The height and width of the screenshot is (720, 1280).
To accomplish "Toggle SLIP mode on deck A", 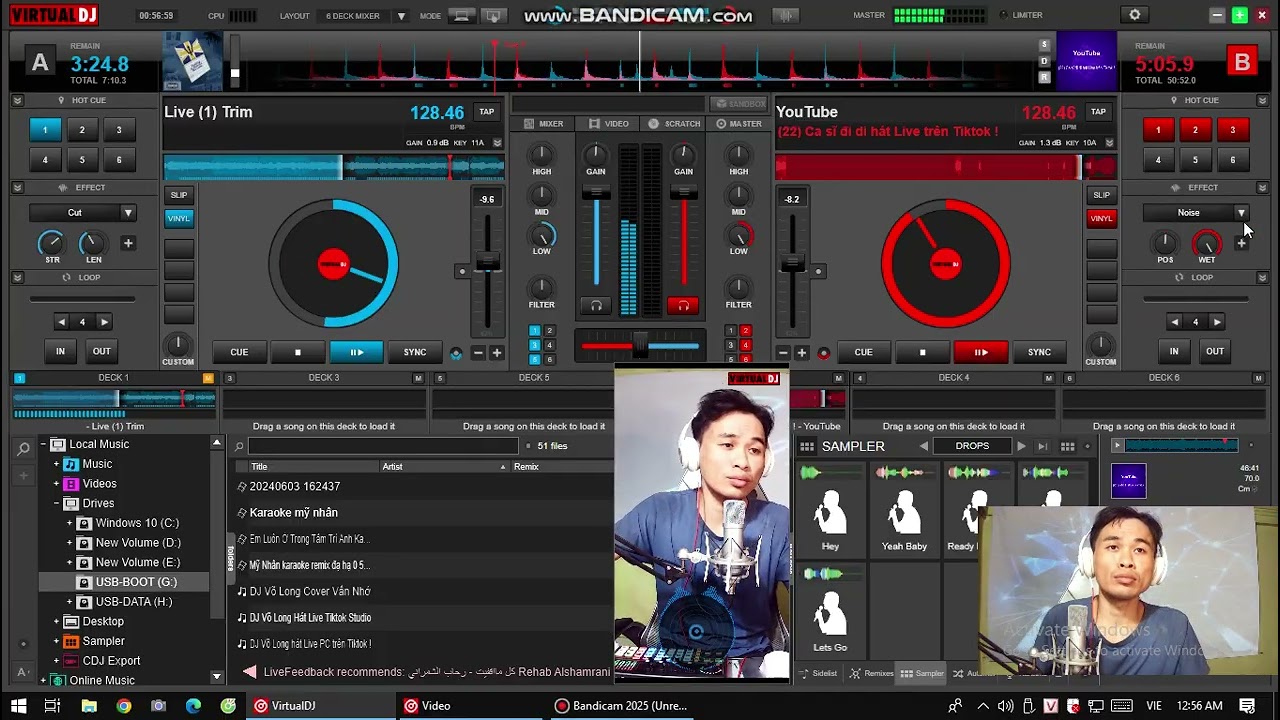I will 179,195.
